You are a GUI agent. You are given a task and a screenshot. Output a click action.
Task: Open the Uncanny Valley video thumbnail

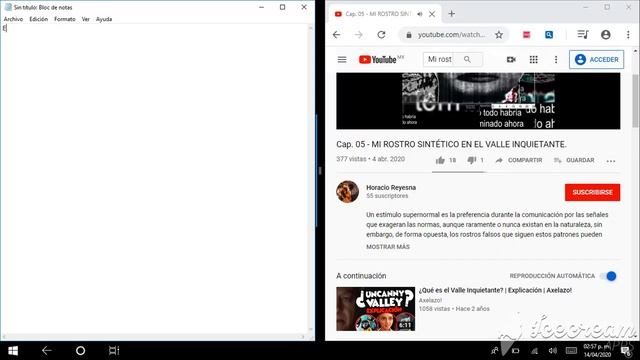[x=376, y=309]
